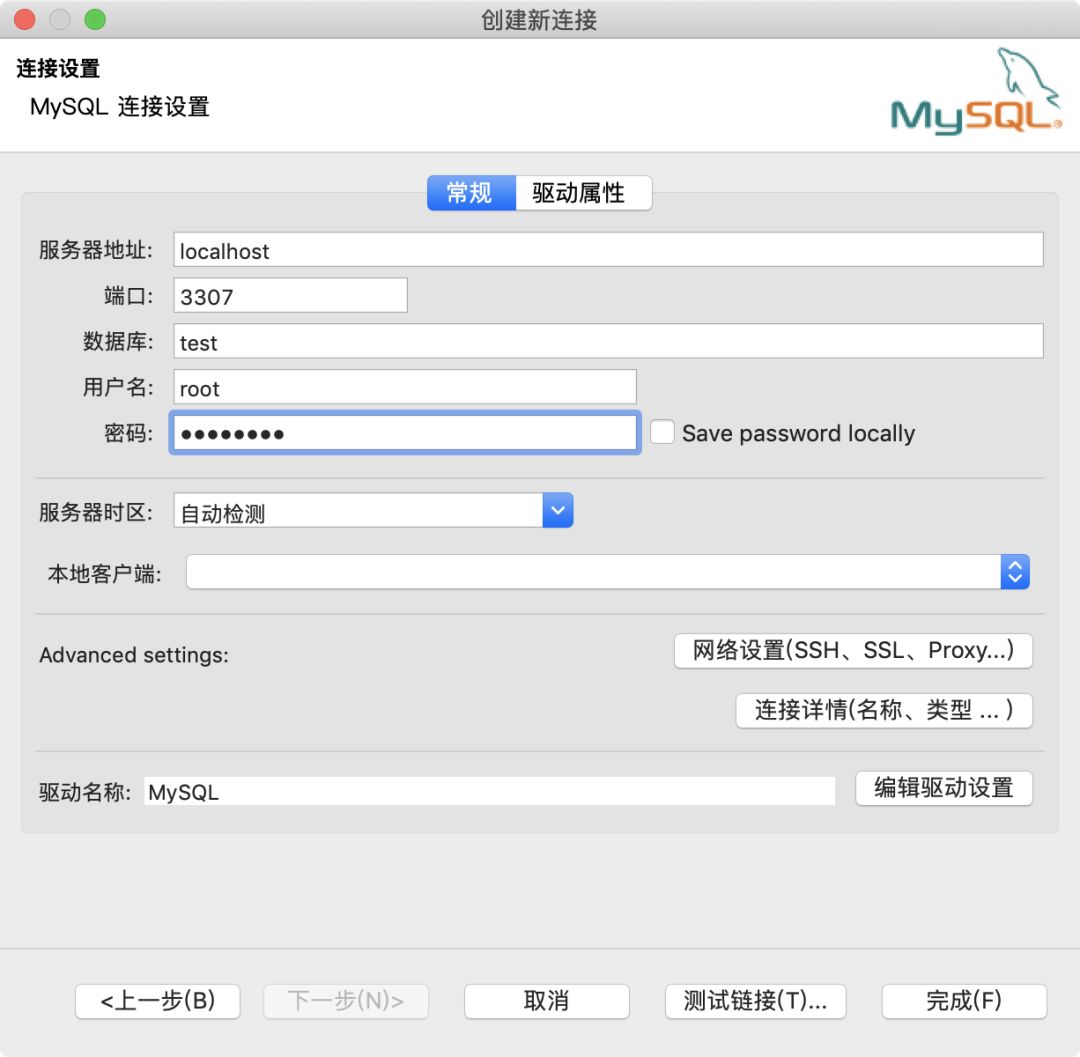Click 测试链接(T)... to test connection
1080x1057 pixels.
[x=755, y=1001]
